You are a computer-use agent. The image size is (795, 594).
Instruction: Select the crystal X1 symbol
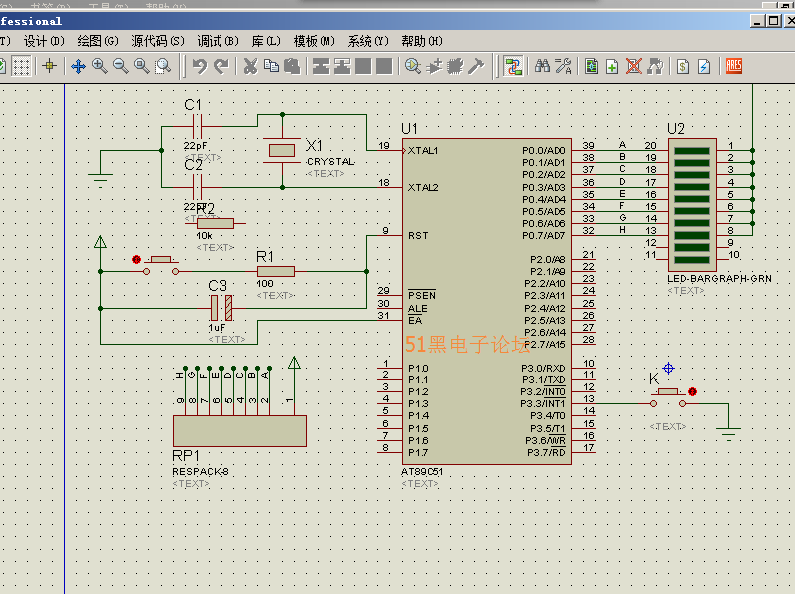282,151
